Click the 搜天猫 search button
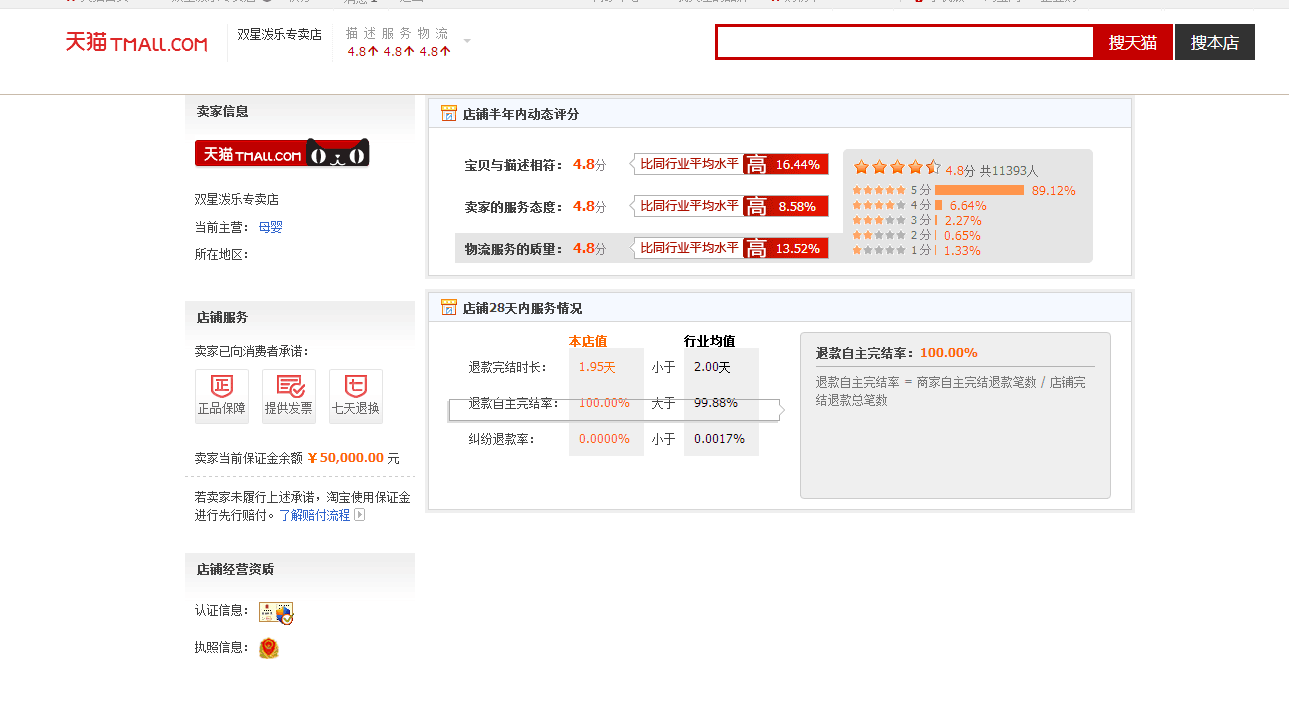 [x=1133, y=42]
